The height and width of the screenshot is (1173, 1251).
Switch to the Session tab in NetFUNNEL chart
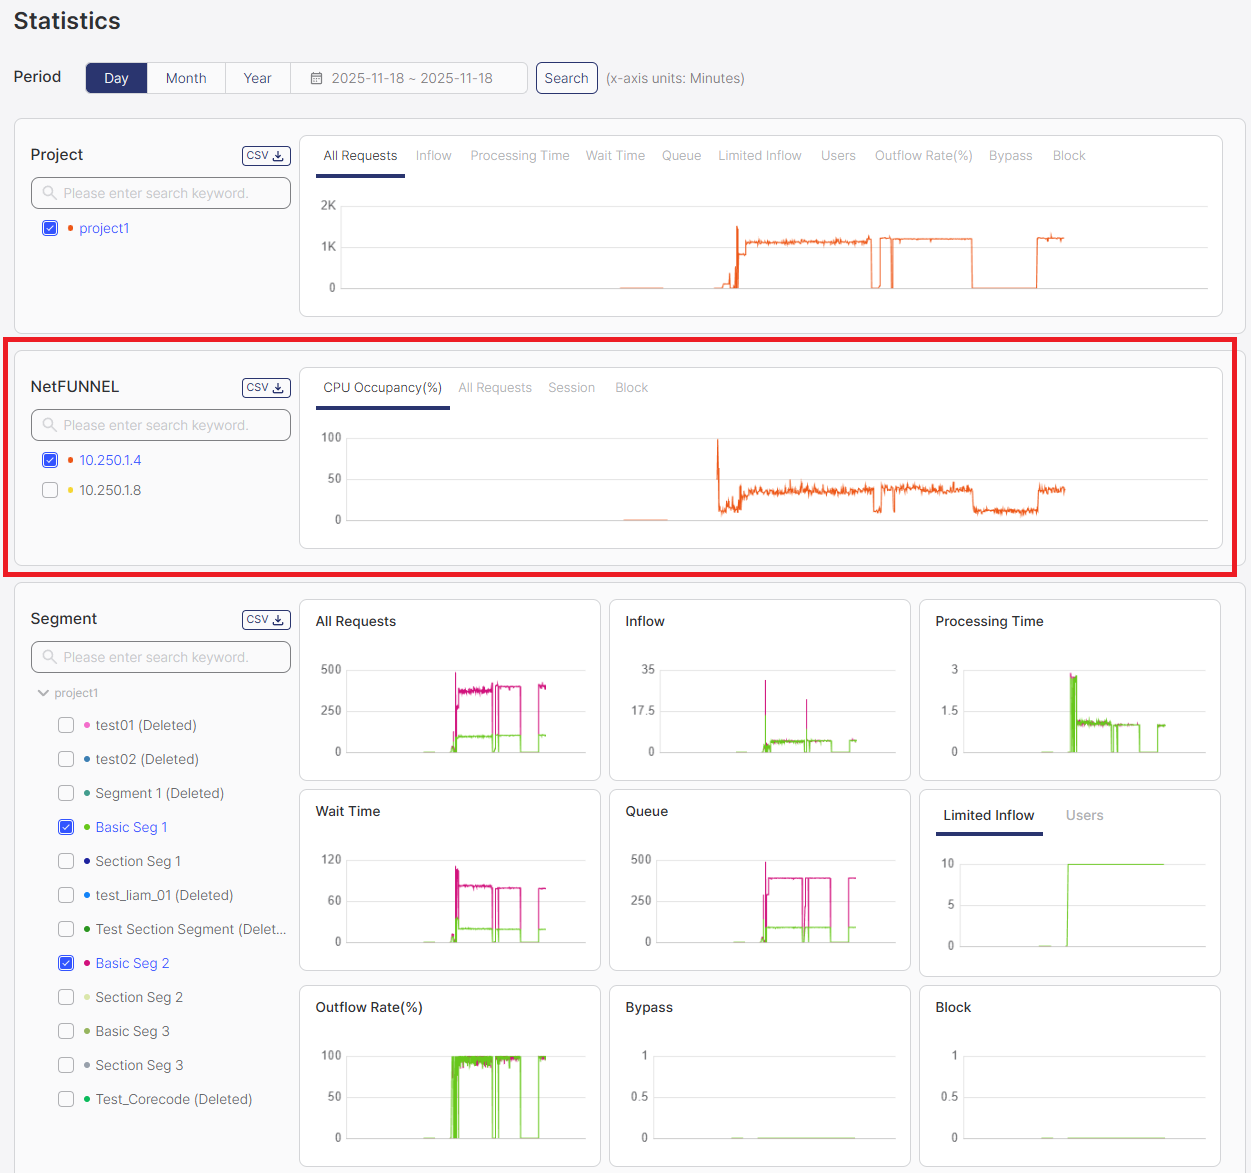coord(571,387)
